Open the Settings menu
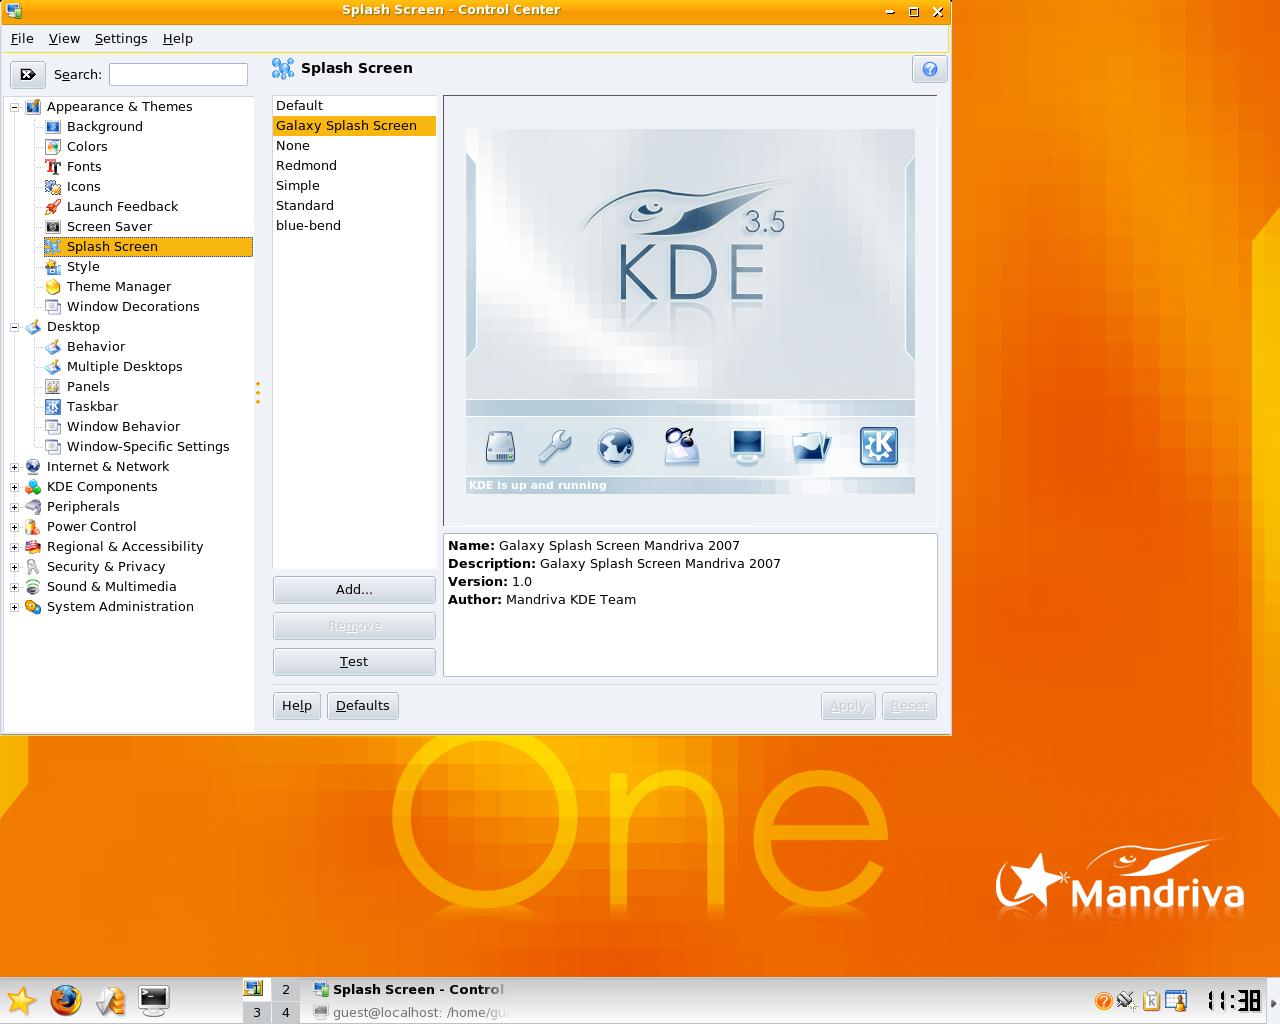Image resolution: width=1280 pixels, height=1024 pixels. [x=121, y=38]
